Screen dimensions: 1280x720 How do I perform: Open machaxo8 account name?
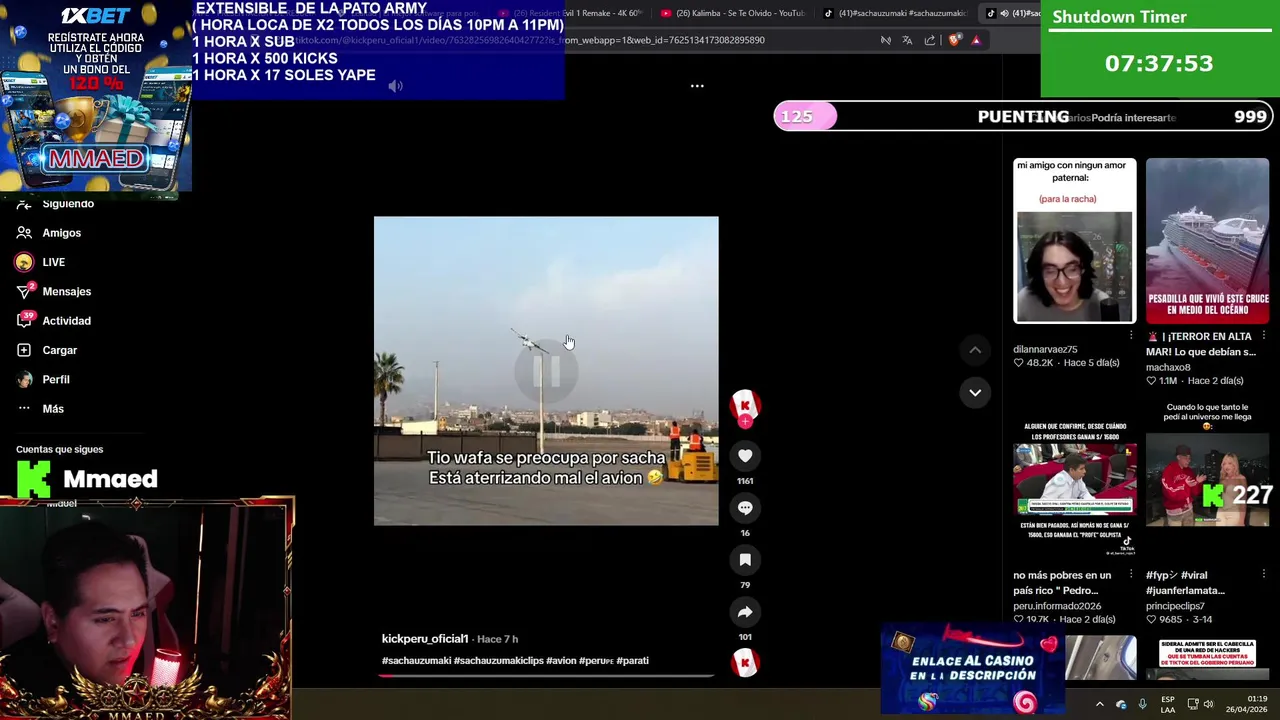click(x=1170, y=367)
